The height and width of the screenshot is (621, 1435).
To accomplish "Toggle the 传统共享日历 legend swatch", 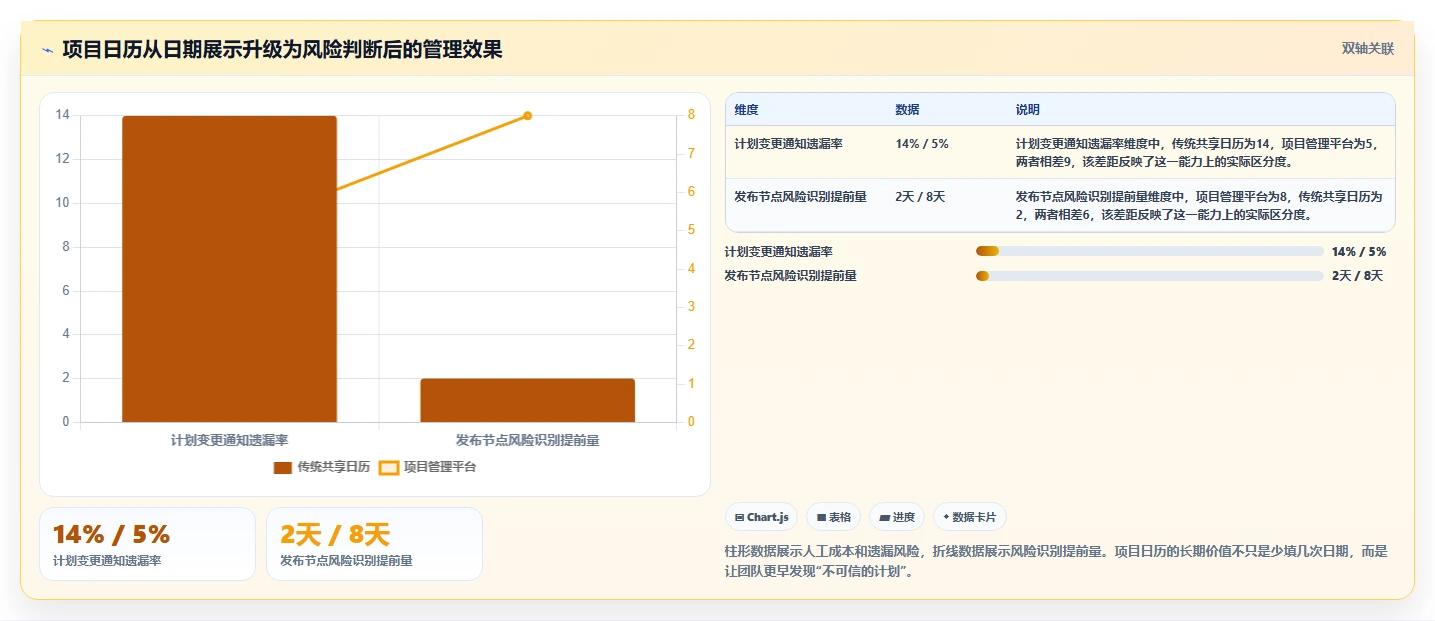I will 283,467.
